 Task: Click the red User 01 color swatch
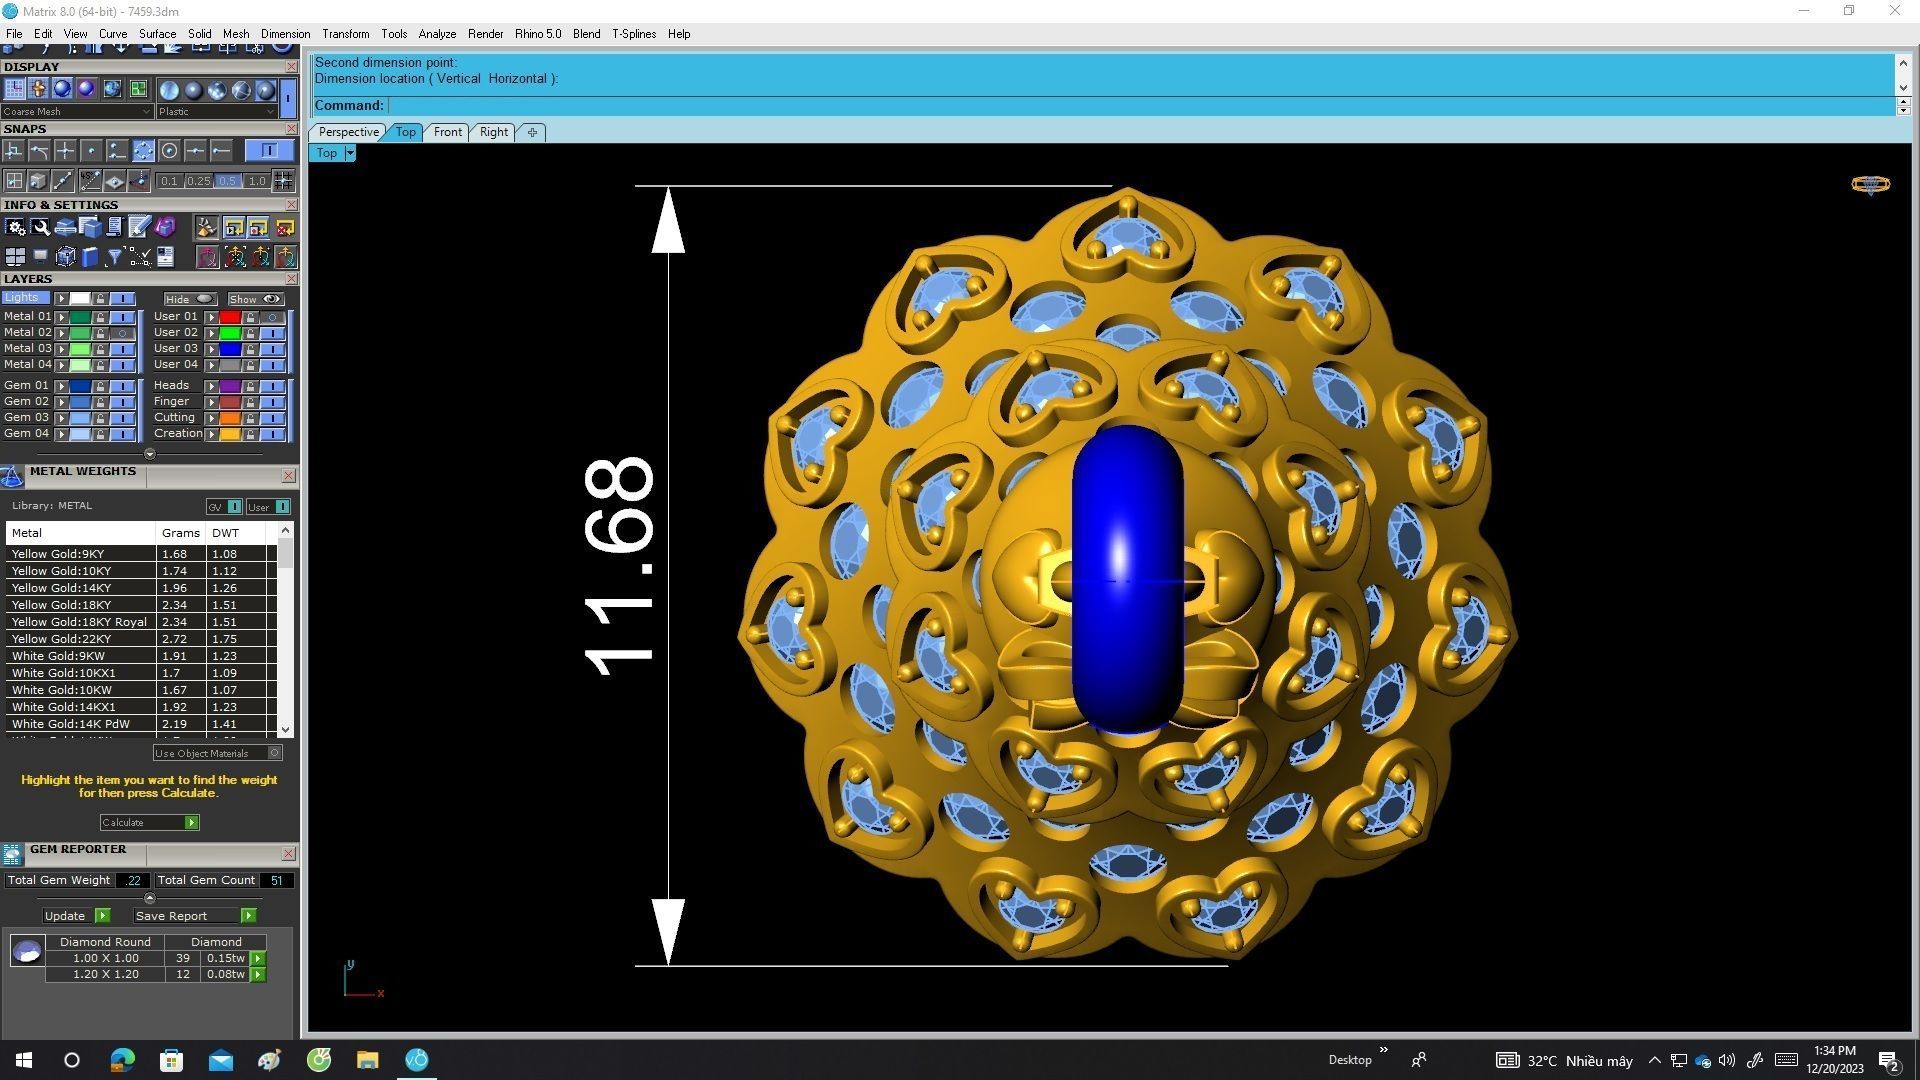point(230,317)
